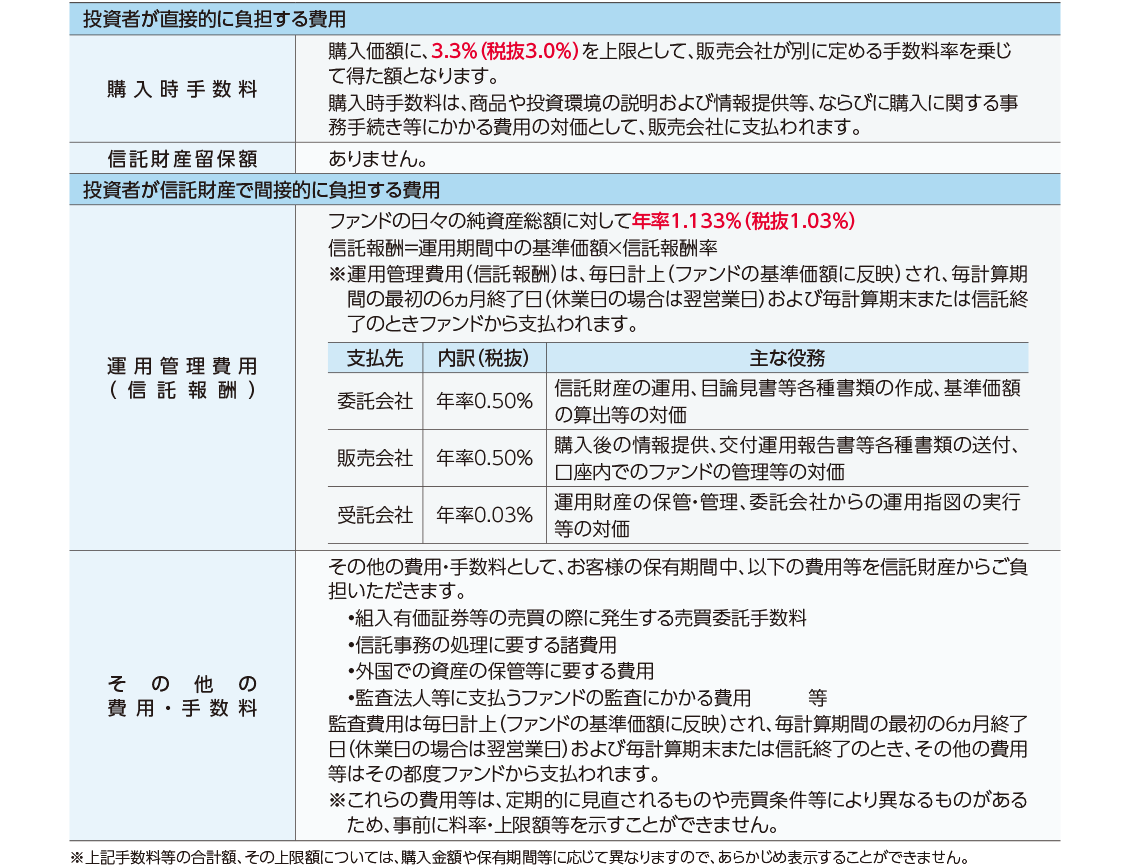The image size is (1130, 866).
Task: Click the header 投資者が信託財産で間接的に負担する費用
Action: 261,189
